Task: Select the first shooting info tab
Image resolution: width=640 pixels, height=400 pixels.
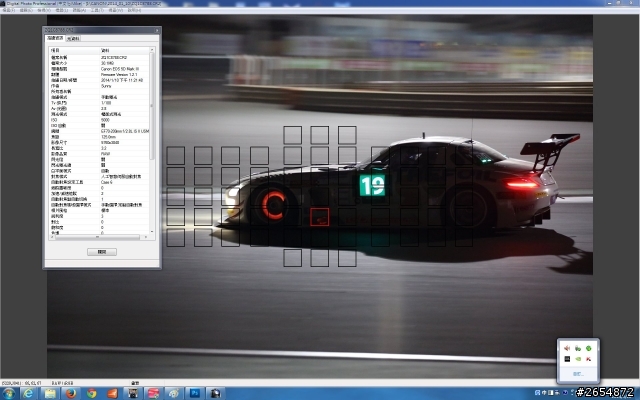Action: point(55,38)
